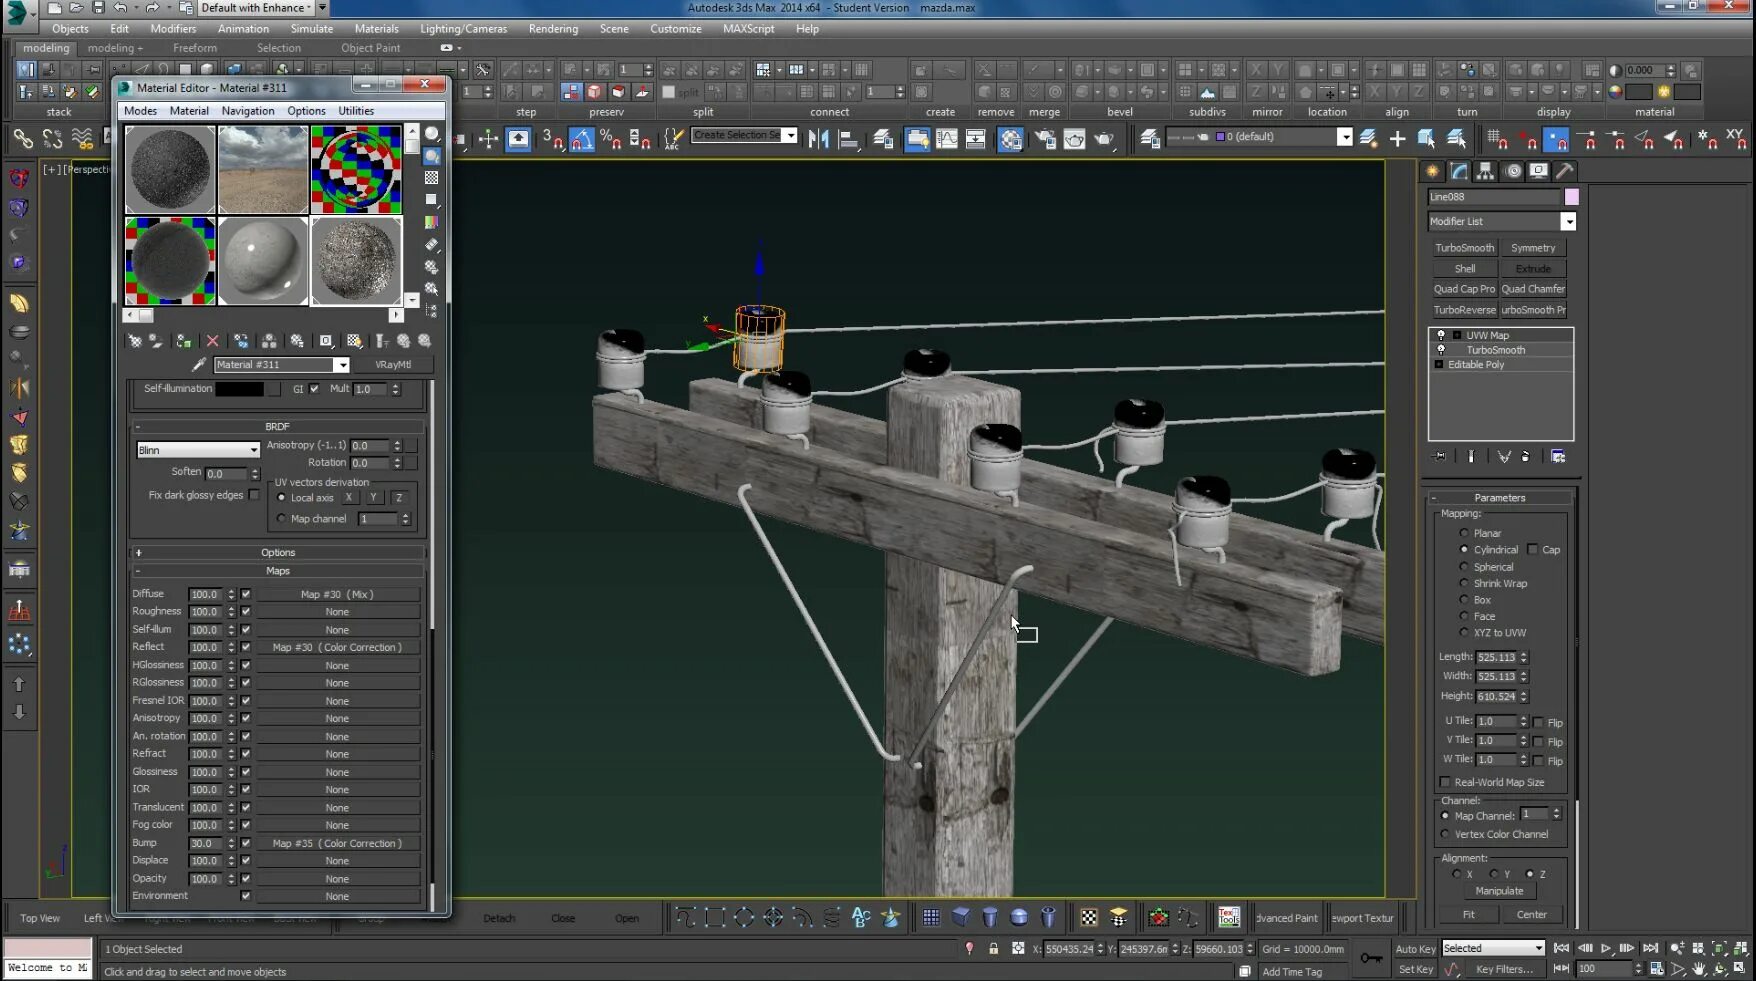1756x981 pixels.
Task: Open Material Editor Navigation menu
Action: pos(248,111)
